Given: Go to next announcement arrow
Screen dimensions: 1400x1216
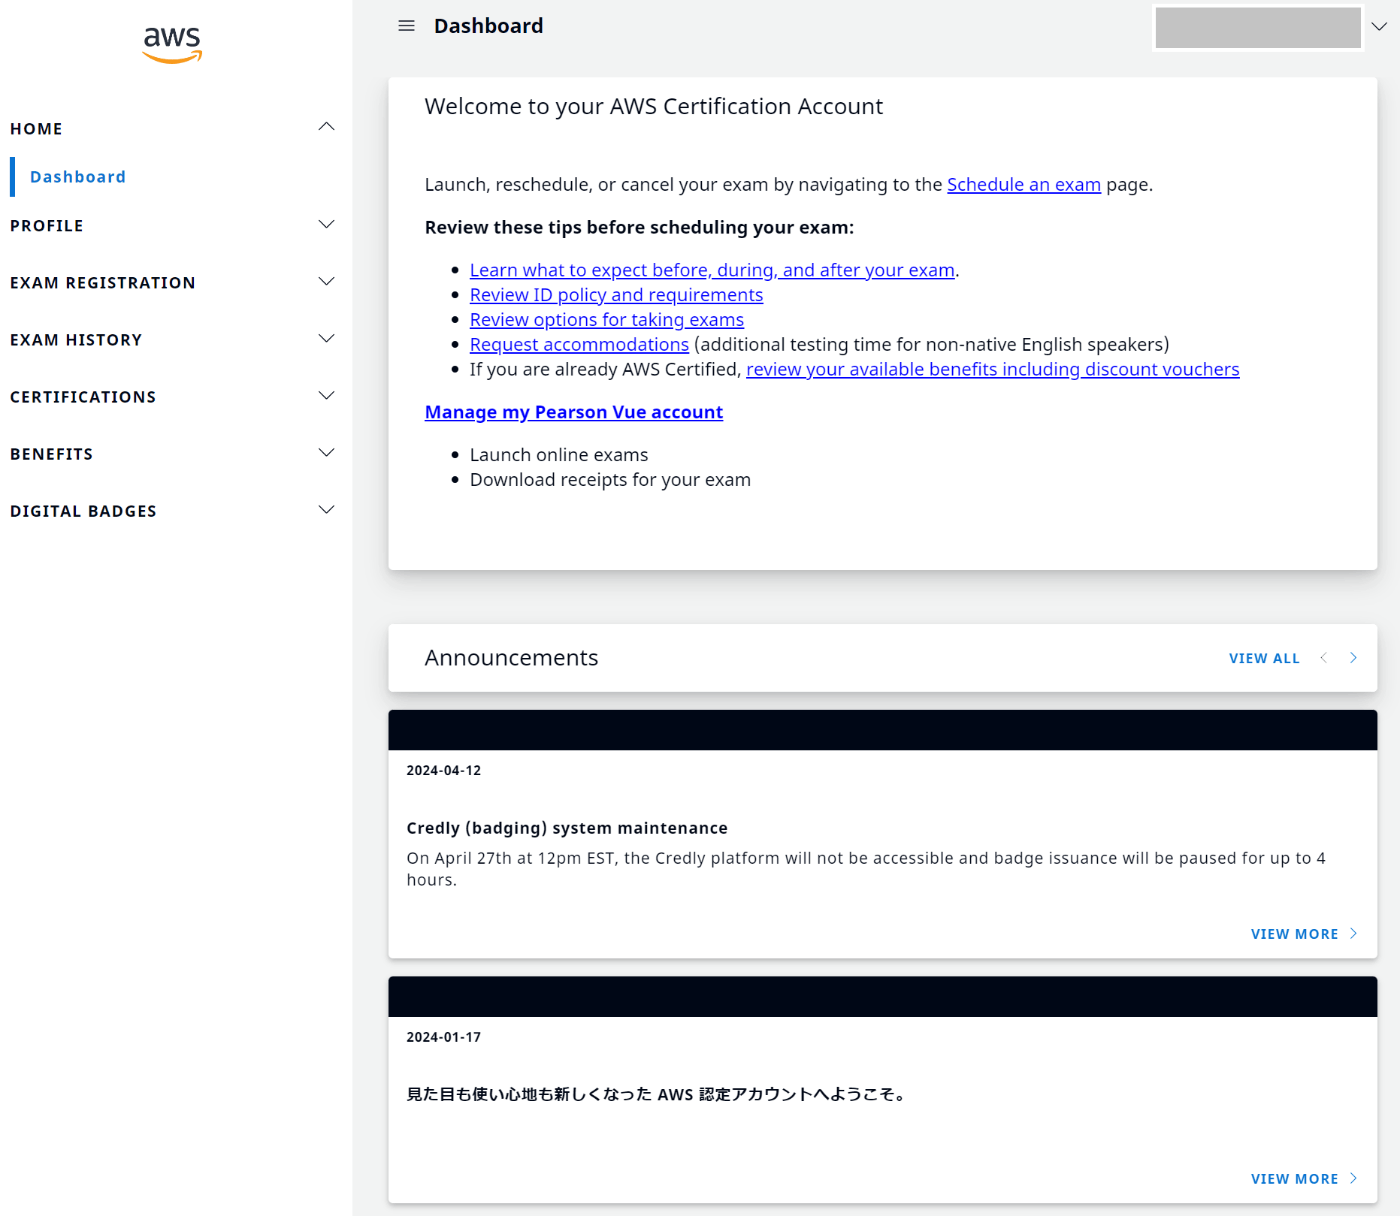Looking at the screenshot, I should coord(1353,657).
